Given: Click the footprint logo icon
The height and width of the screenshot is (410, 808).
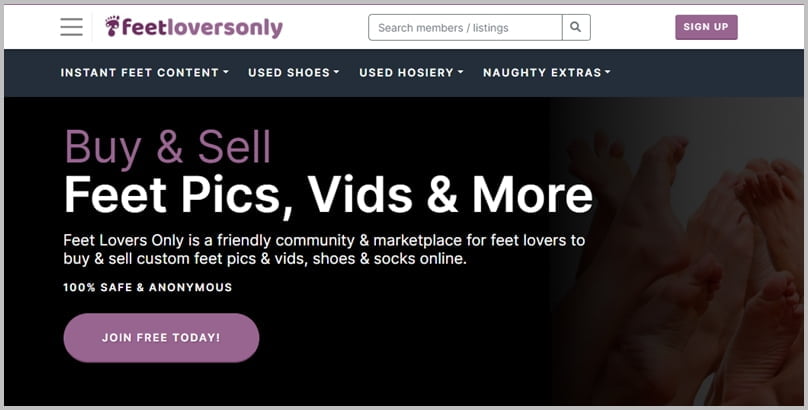Looking at the screenshot, I should pyautogui.click(x=112, y=26).
